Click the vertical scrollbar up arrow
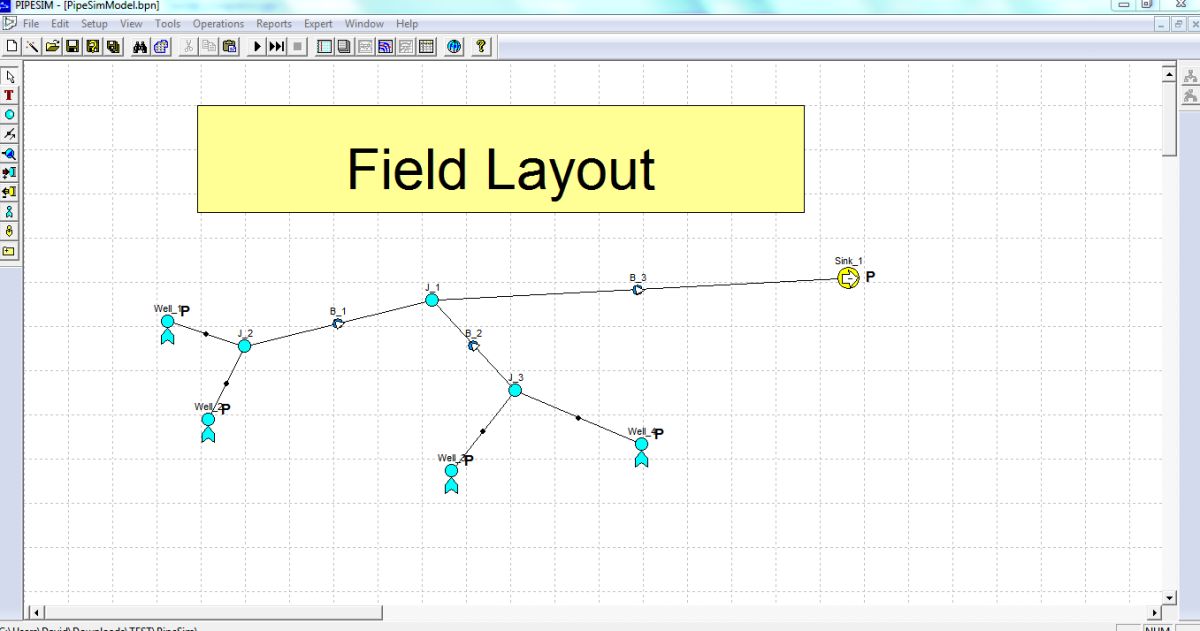This screenshot has width=1200, height=631. pos(1169,73)
